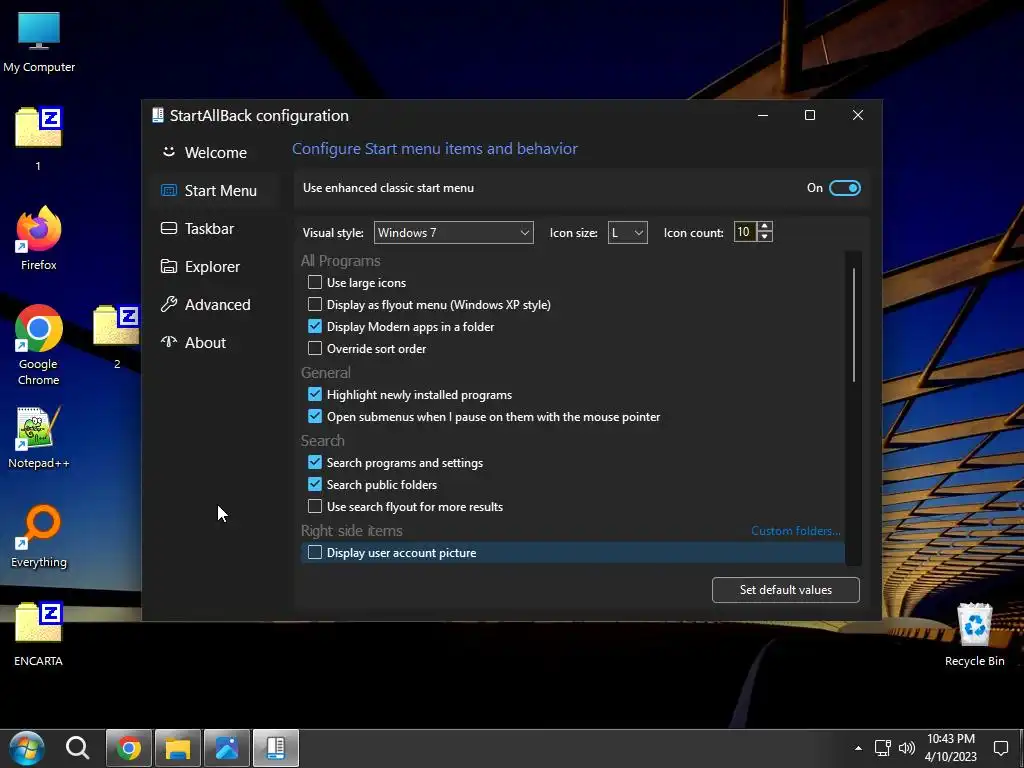
Task: Select StartAllBack taskbar button
Action: point(276,748)
